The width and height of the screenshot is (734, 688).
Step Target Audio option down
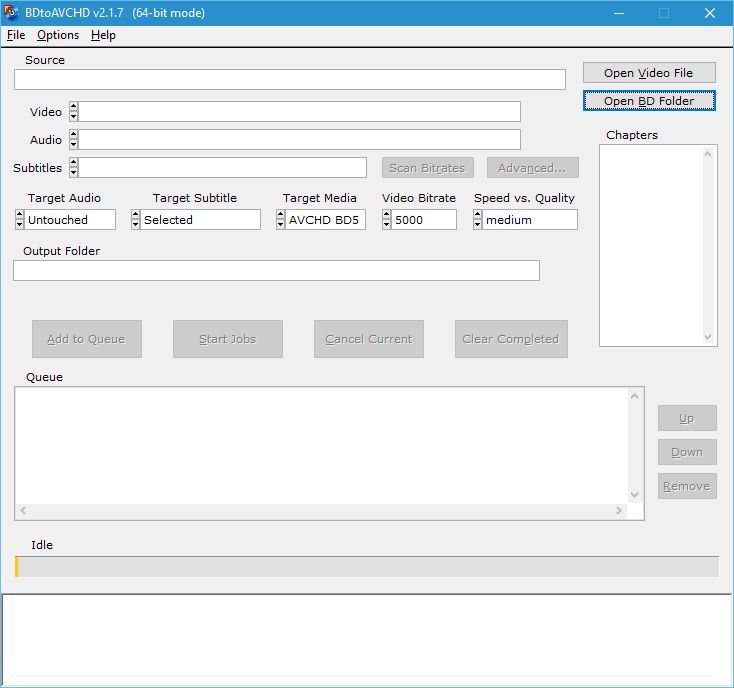point(19,225)
